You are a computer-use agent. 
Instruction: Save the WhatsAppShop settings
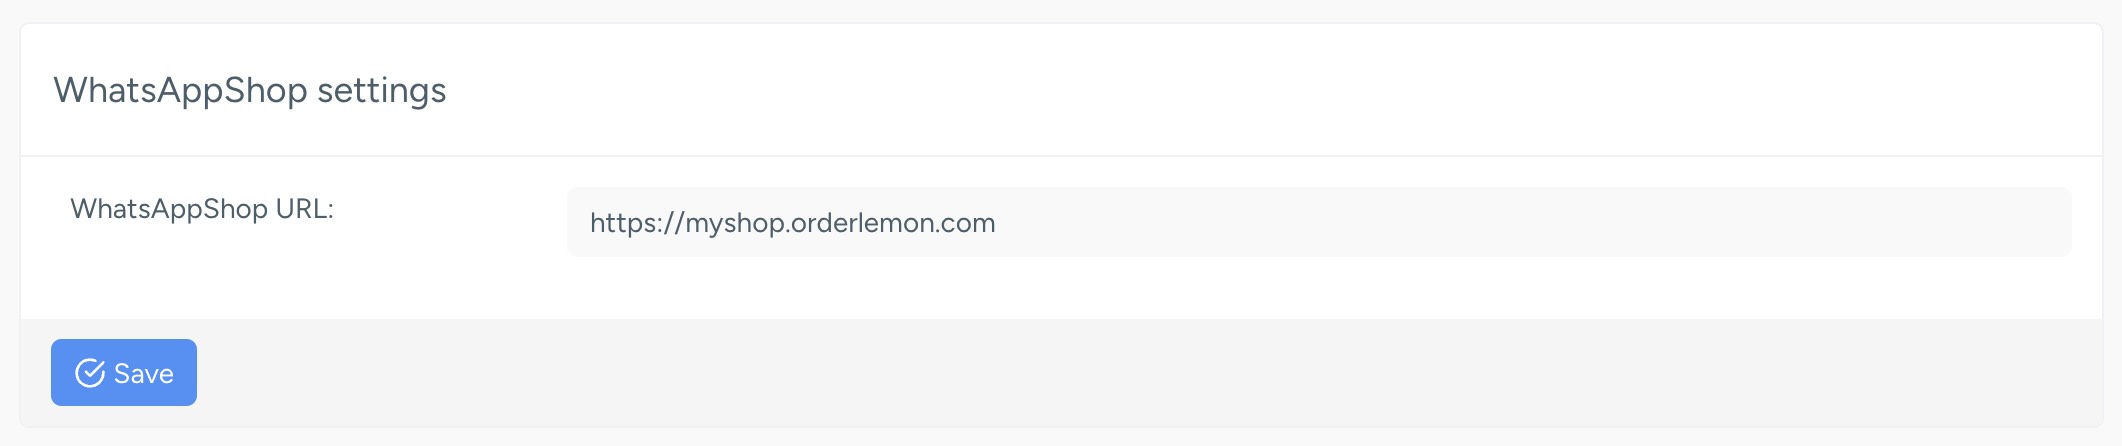[124, 373]
